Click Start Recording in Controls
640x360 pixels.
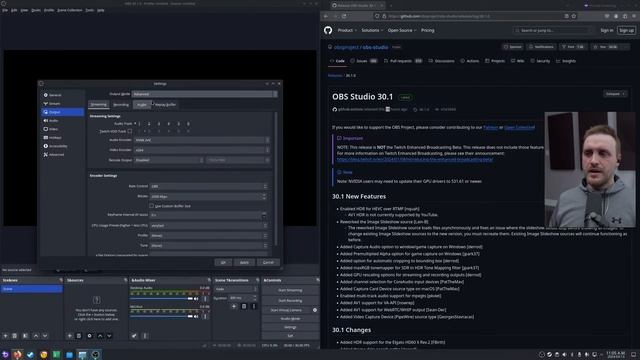click(290, 300)
